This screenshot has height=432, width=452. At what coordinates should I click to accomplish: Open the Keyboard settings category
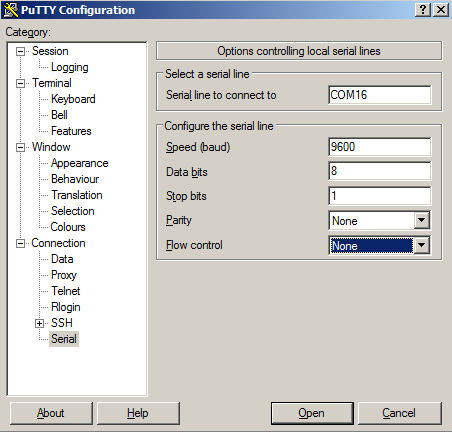73,99
